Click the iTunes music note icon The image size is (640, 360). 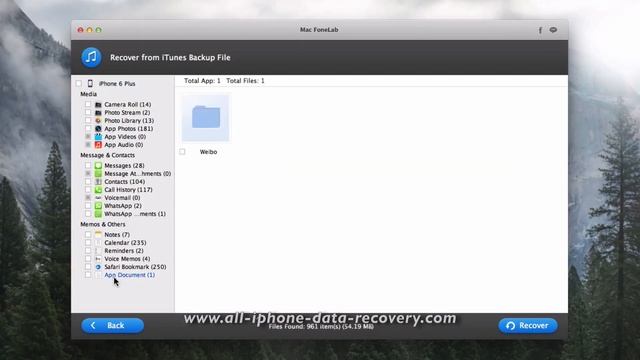click(91, 57)
